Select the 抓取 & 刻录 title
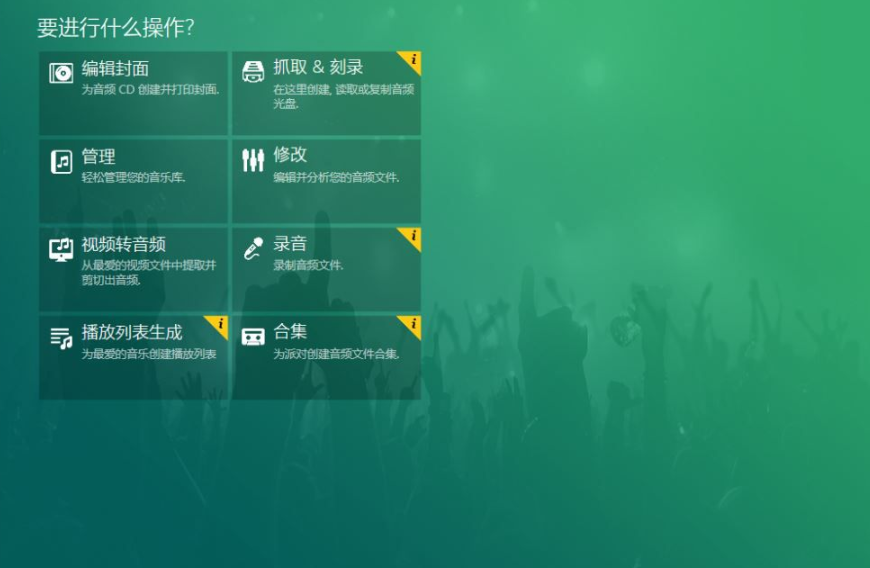 tap(318, 67)
